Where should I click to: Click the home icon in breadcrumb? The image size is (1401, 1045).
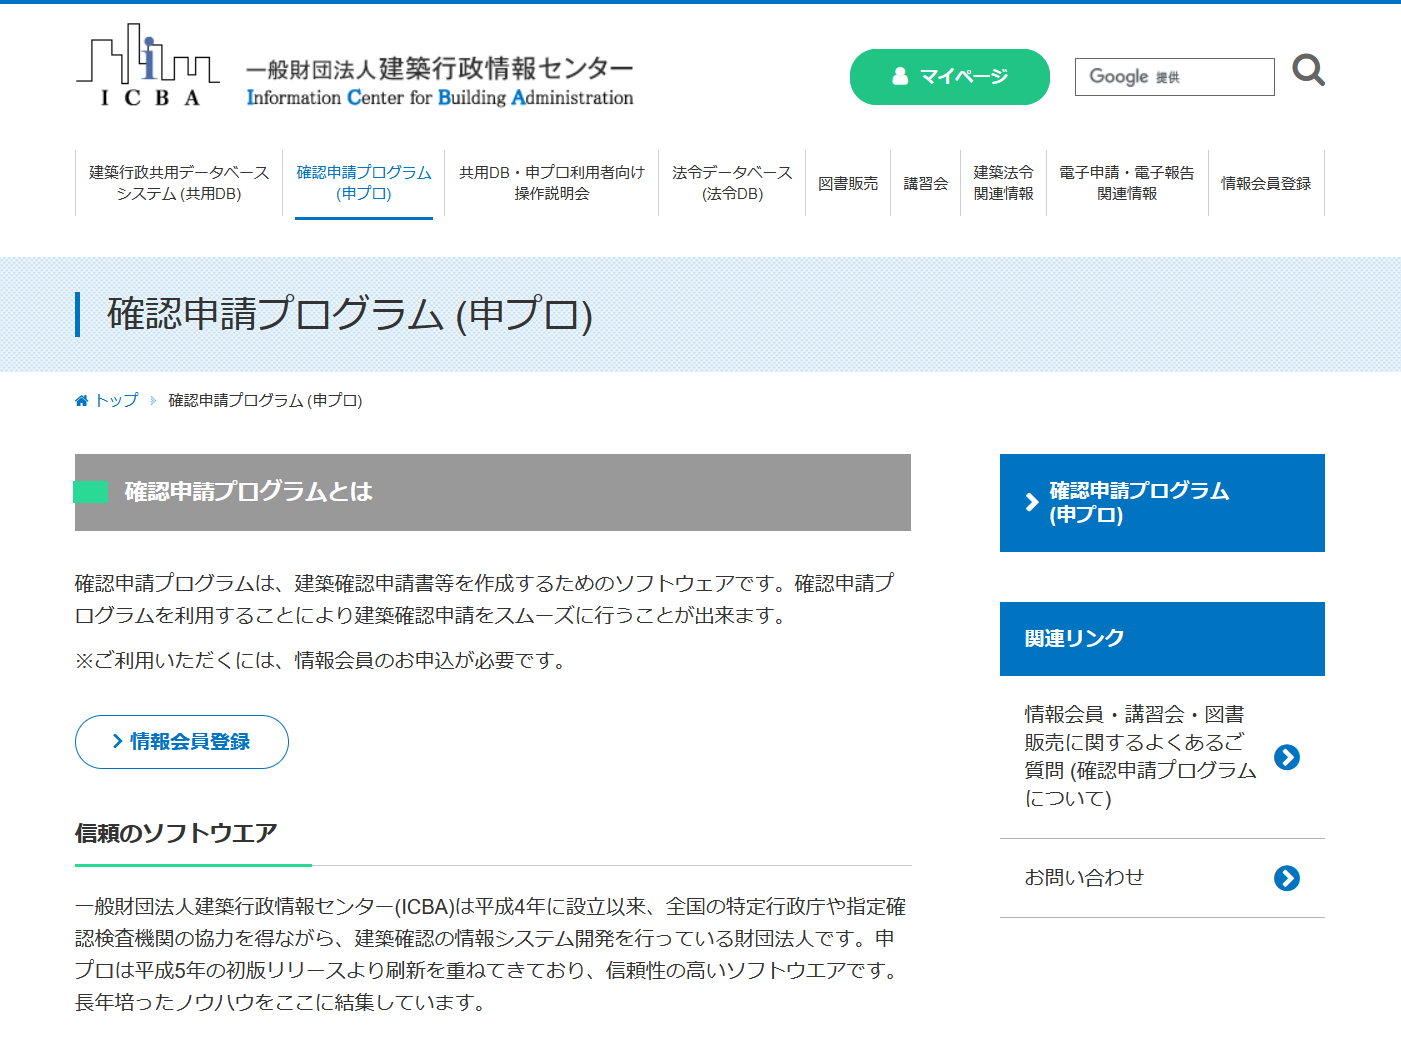(82, 401)
